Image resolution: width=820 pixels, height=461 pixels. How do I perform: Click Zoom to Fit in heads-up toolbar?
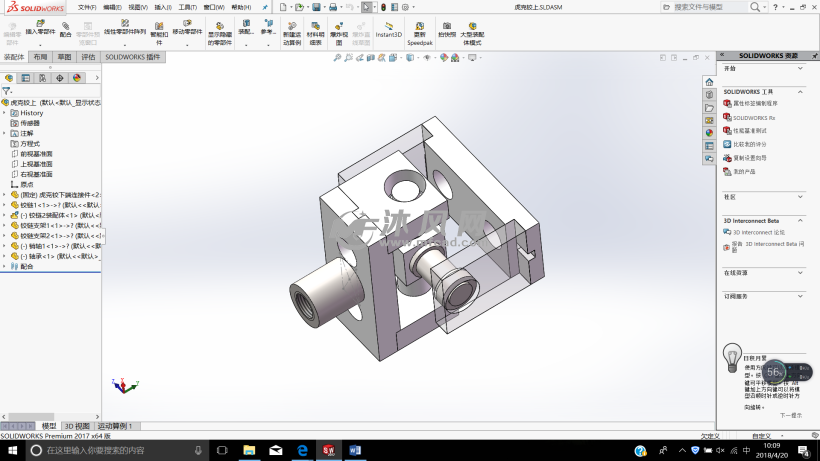coord(337,57)
